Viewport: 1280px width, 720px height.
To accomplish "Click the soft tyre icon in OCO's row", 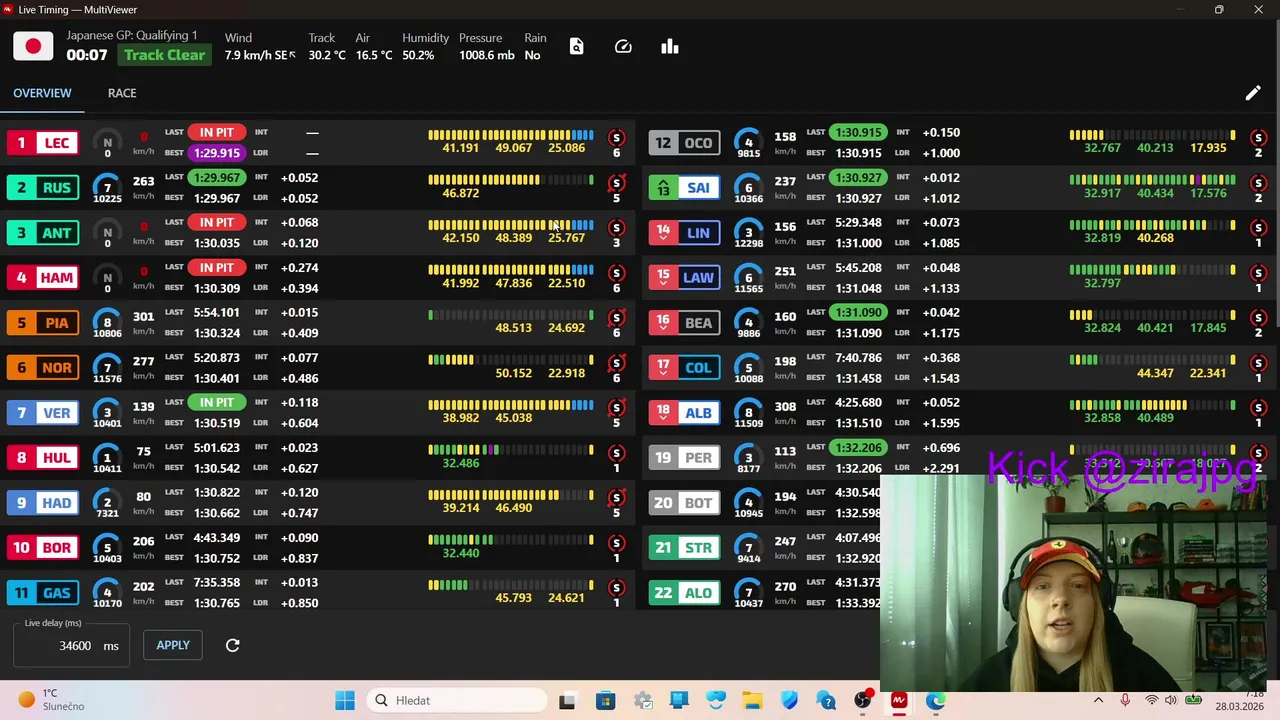I will [1258, 137].
